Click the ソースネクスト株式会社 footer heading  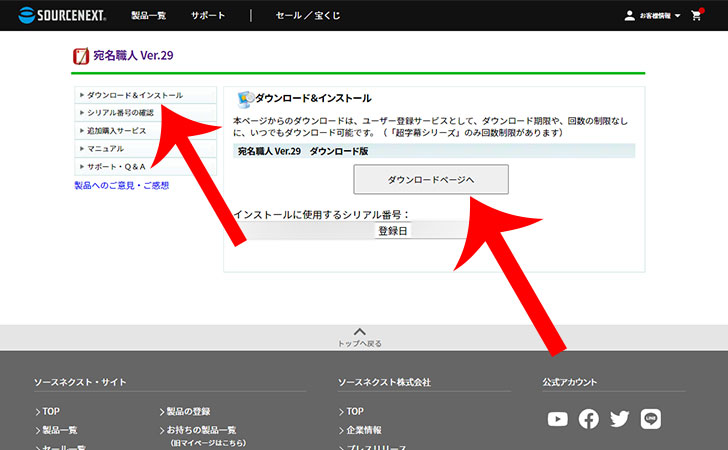384,382
